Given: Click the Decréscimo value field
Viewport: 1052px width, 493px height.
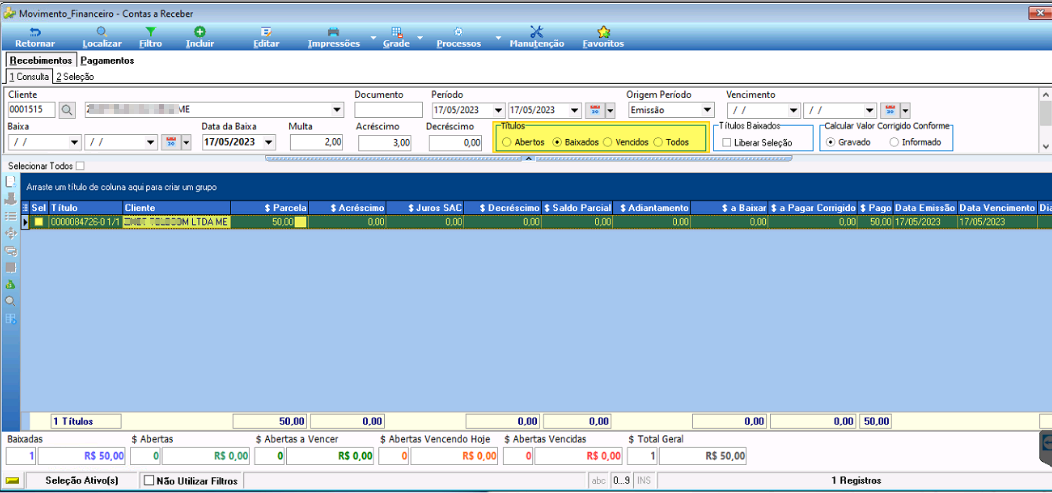Looking at the screenshot, I should coord(456,142).
